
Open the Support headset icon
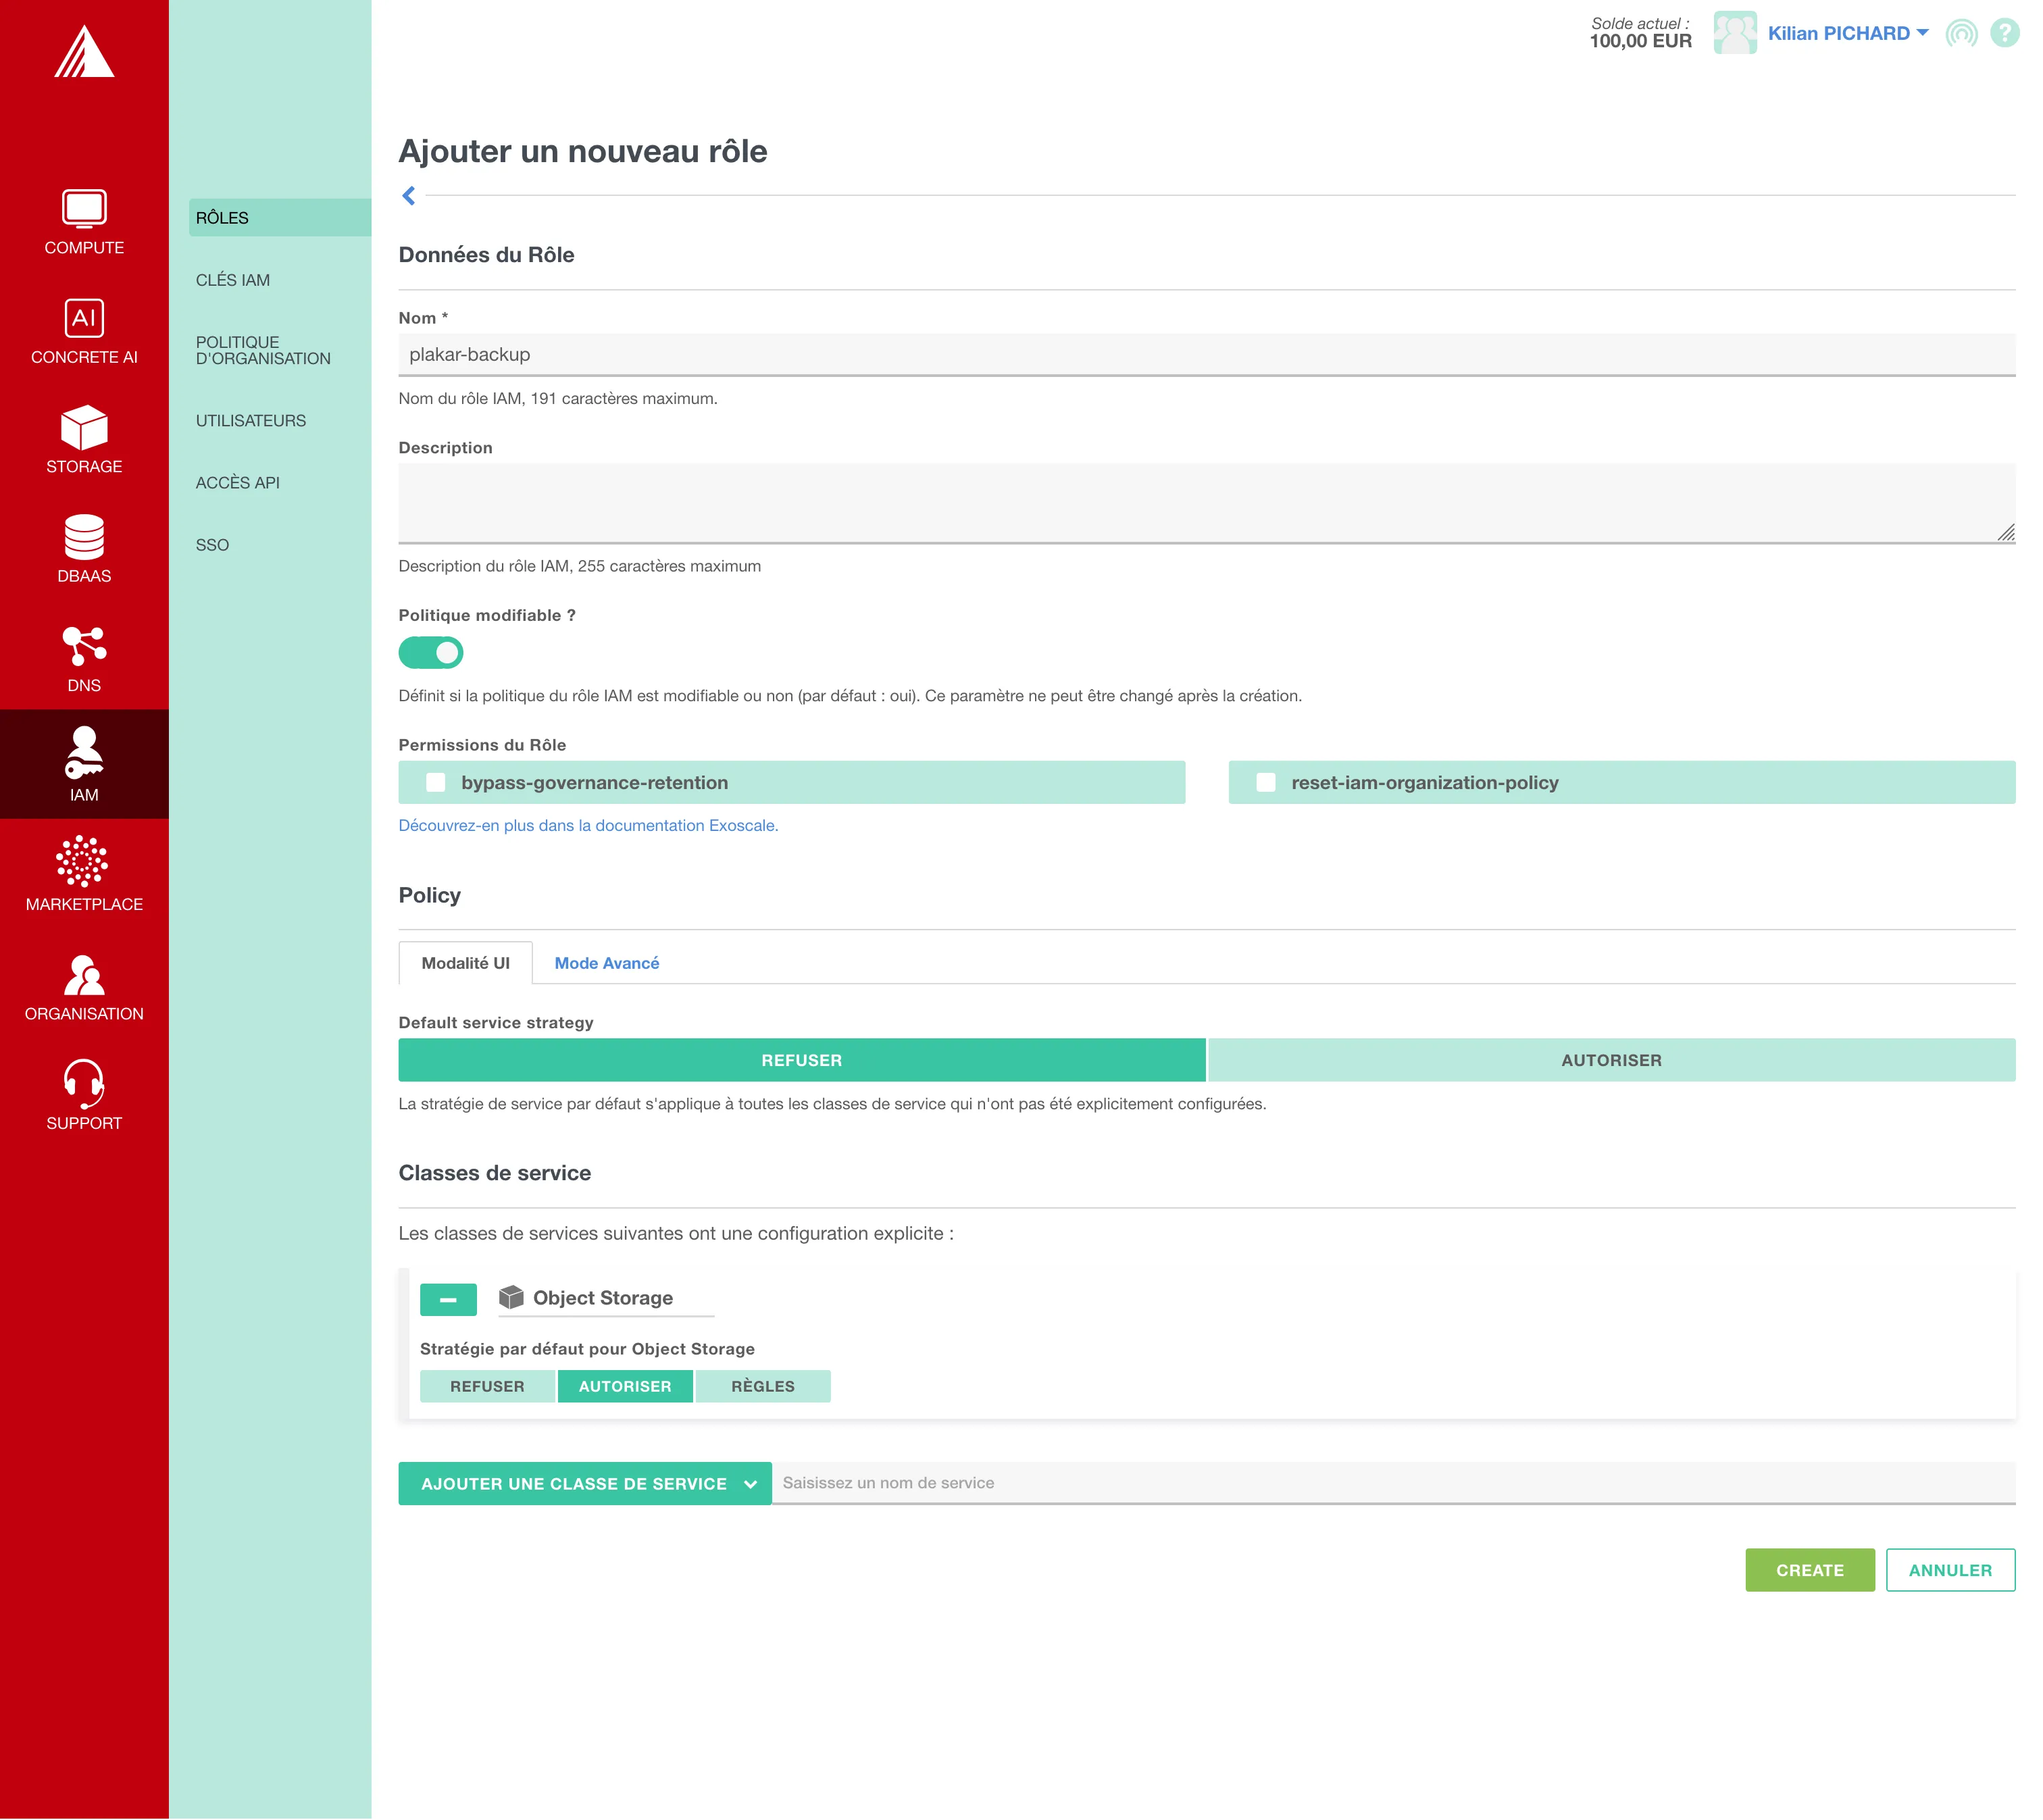click(x=84, y=1083)
